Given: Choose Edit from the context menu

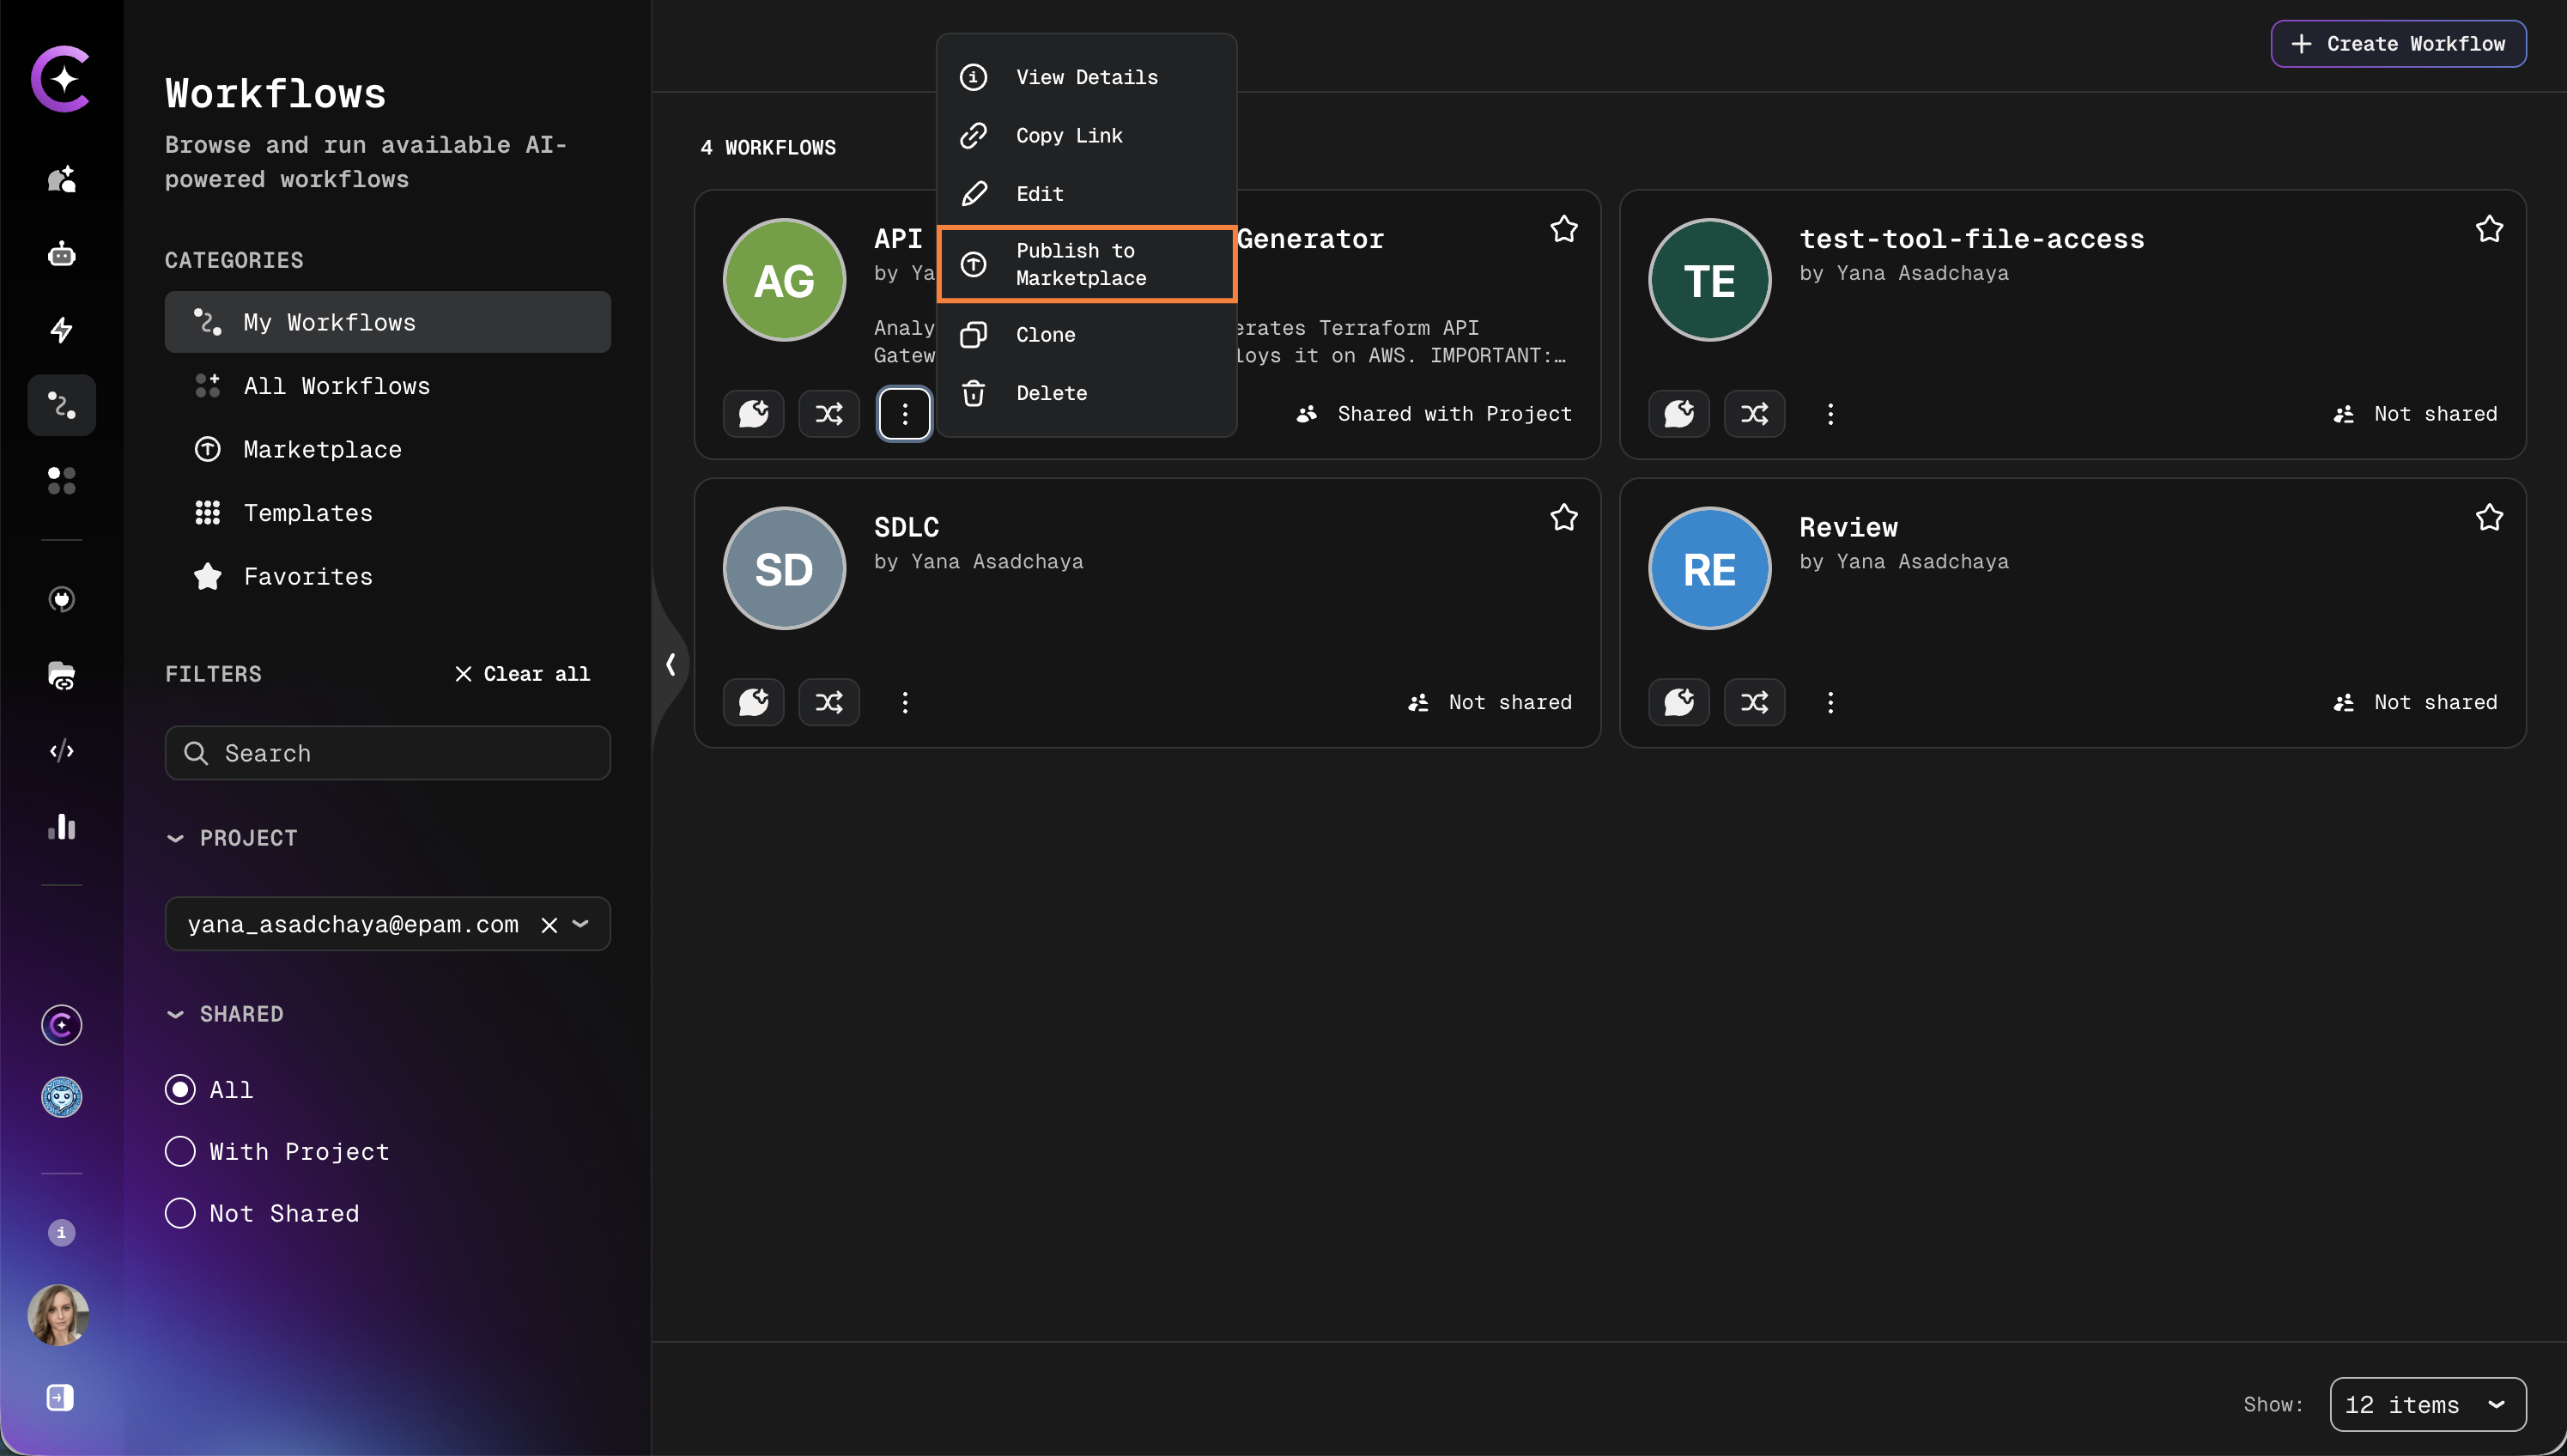Looking at the screenshot, I should [1087, 193].
